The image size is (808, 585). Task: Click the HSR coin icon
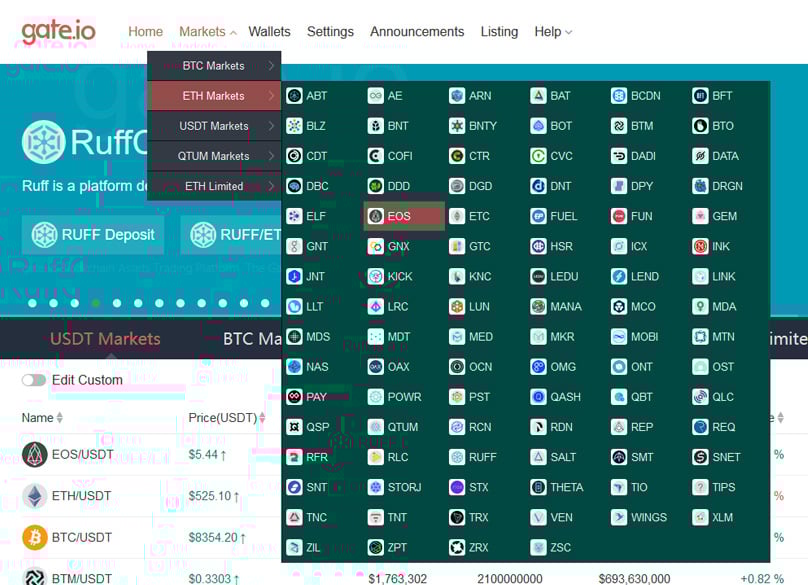538,246
